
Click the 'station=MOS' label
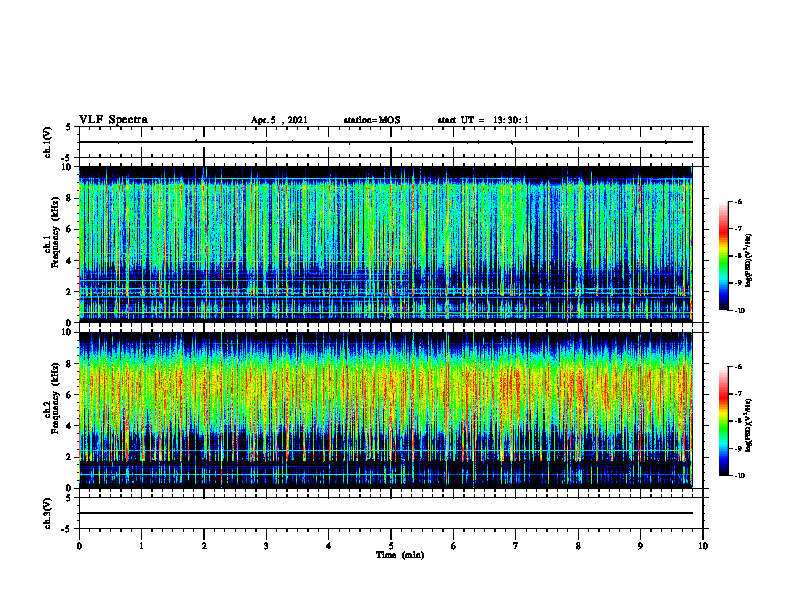click(372, 120)
